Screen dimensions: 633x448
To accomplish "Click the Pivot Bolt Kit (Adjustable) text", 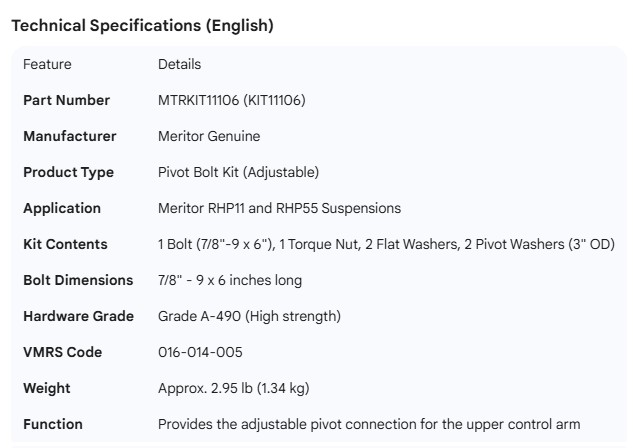I will click(239, 172).
